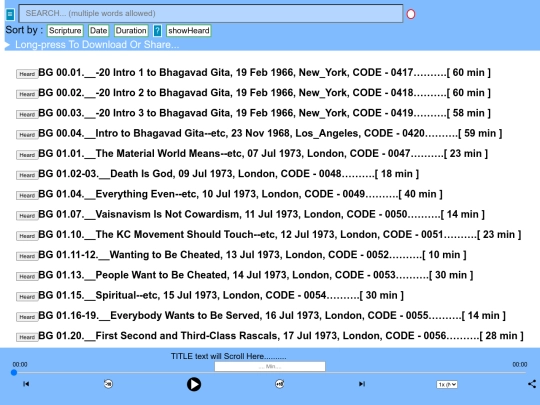Toggle the showHeard button

[x=188, y=31]
